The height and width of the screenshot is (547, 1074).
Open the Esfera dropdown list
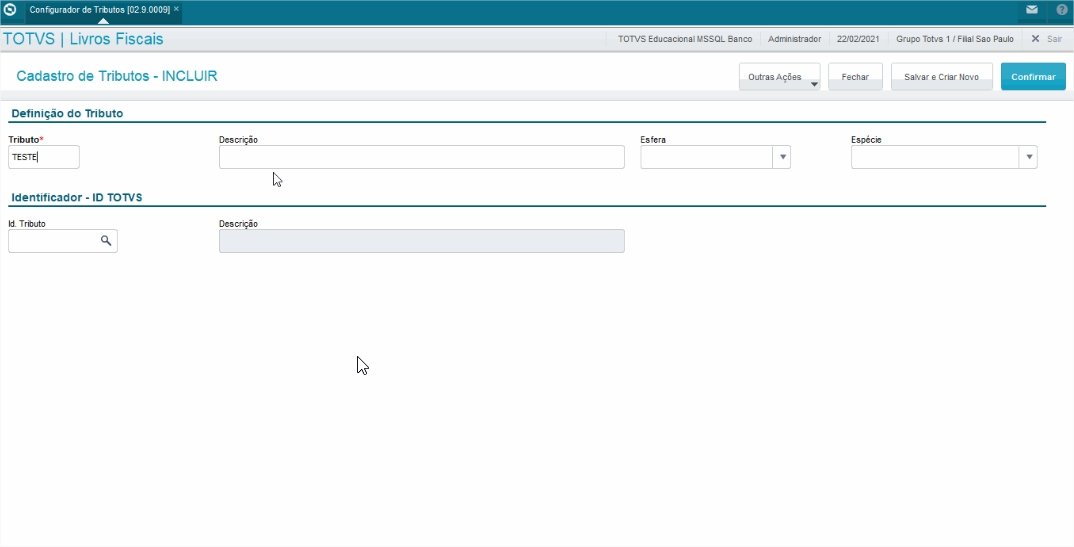pyautogui.click(x=782, y=157)
